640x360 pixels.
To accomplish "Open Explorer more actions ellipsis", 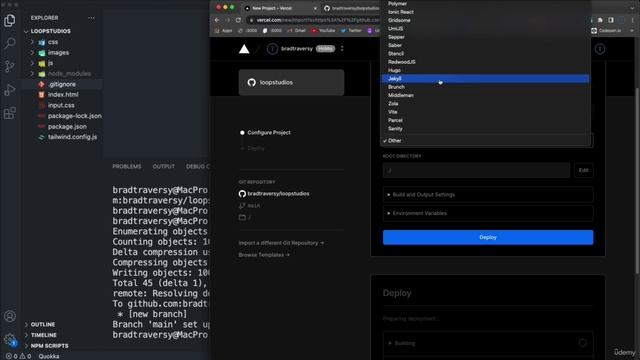I will click(91, 18).
